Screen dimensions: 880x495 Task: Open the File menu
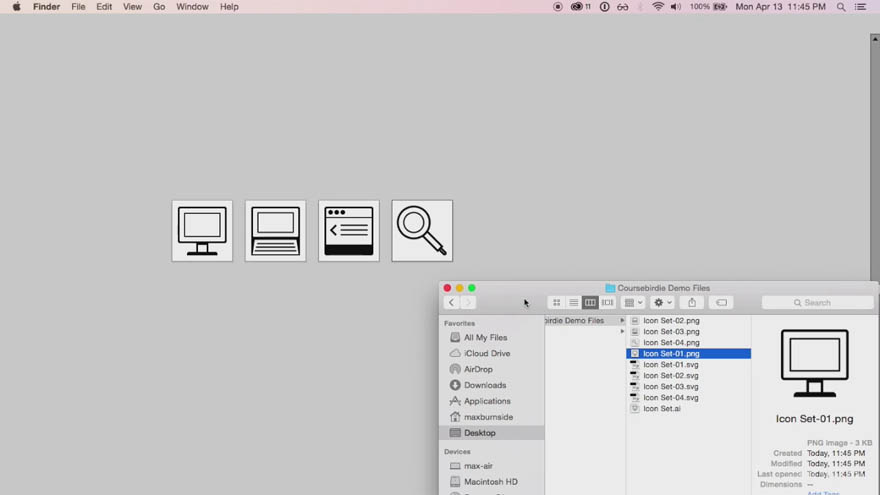pyautogui.click(x=79, y=7)
